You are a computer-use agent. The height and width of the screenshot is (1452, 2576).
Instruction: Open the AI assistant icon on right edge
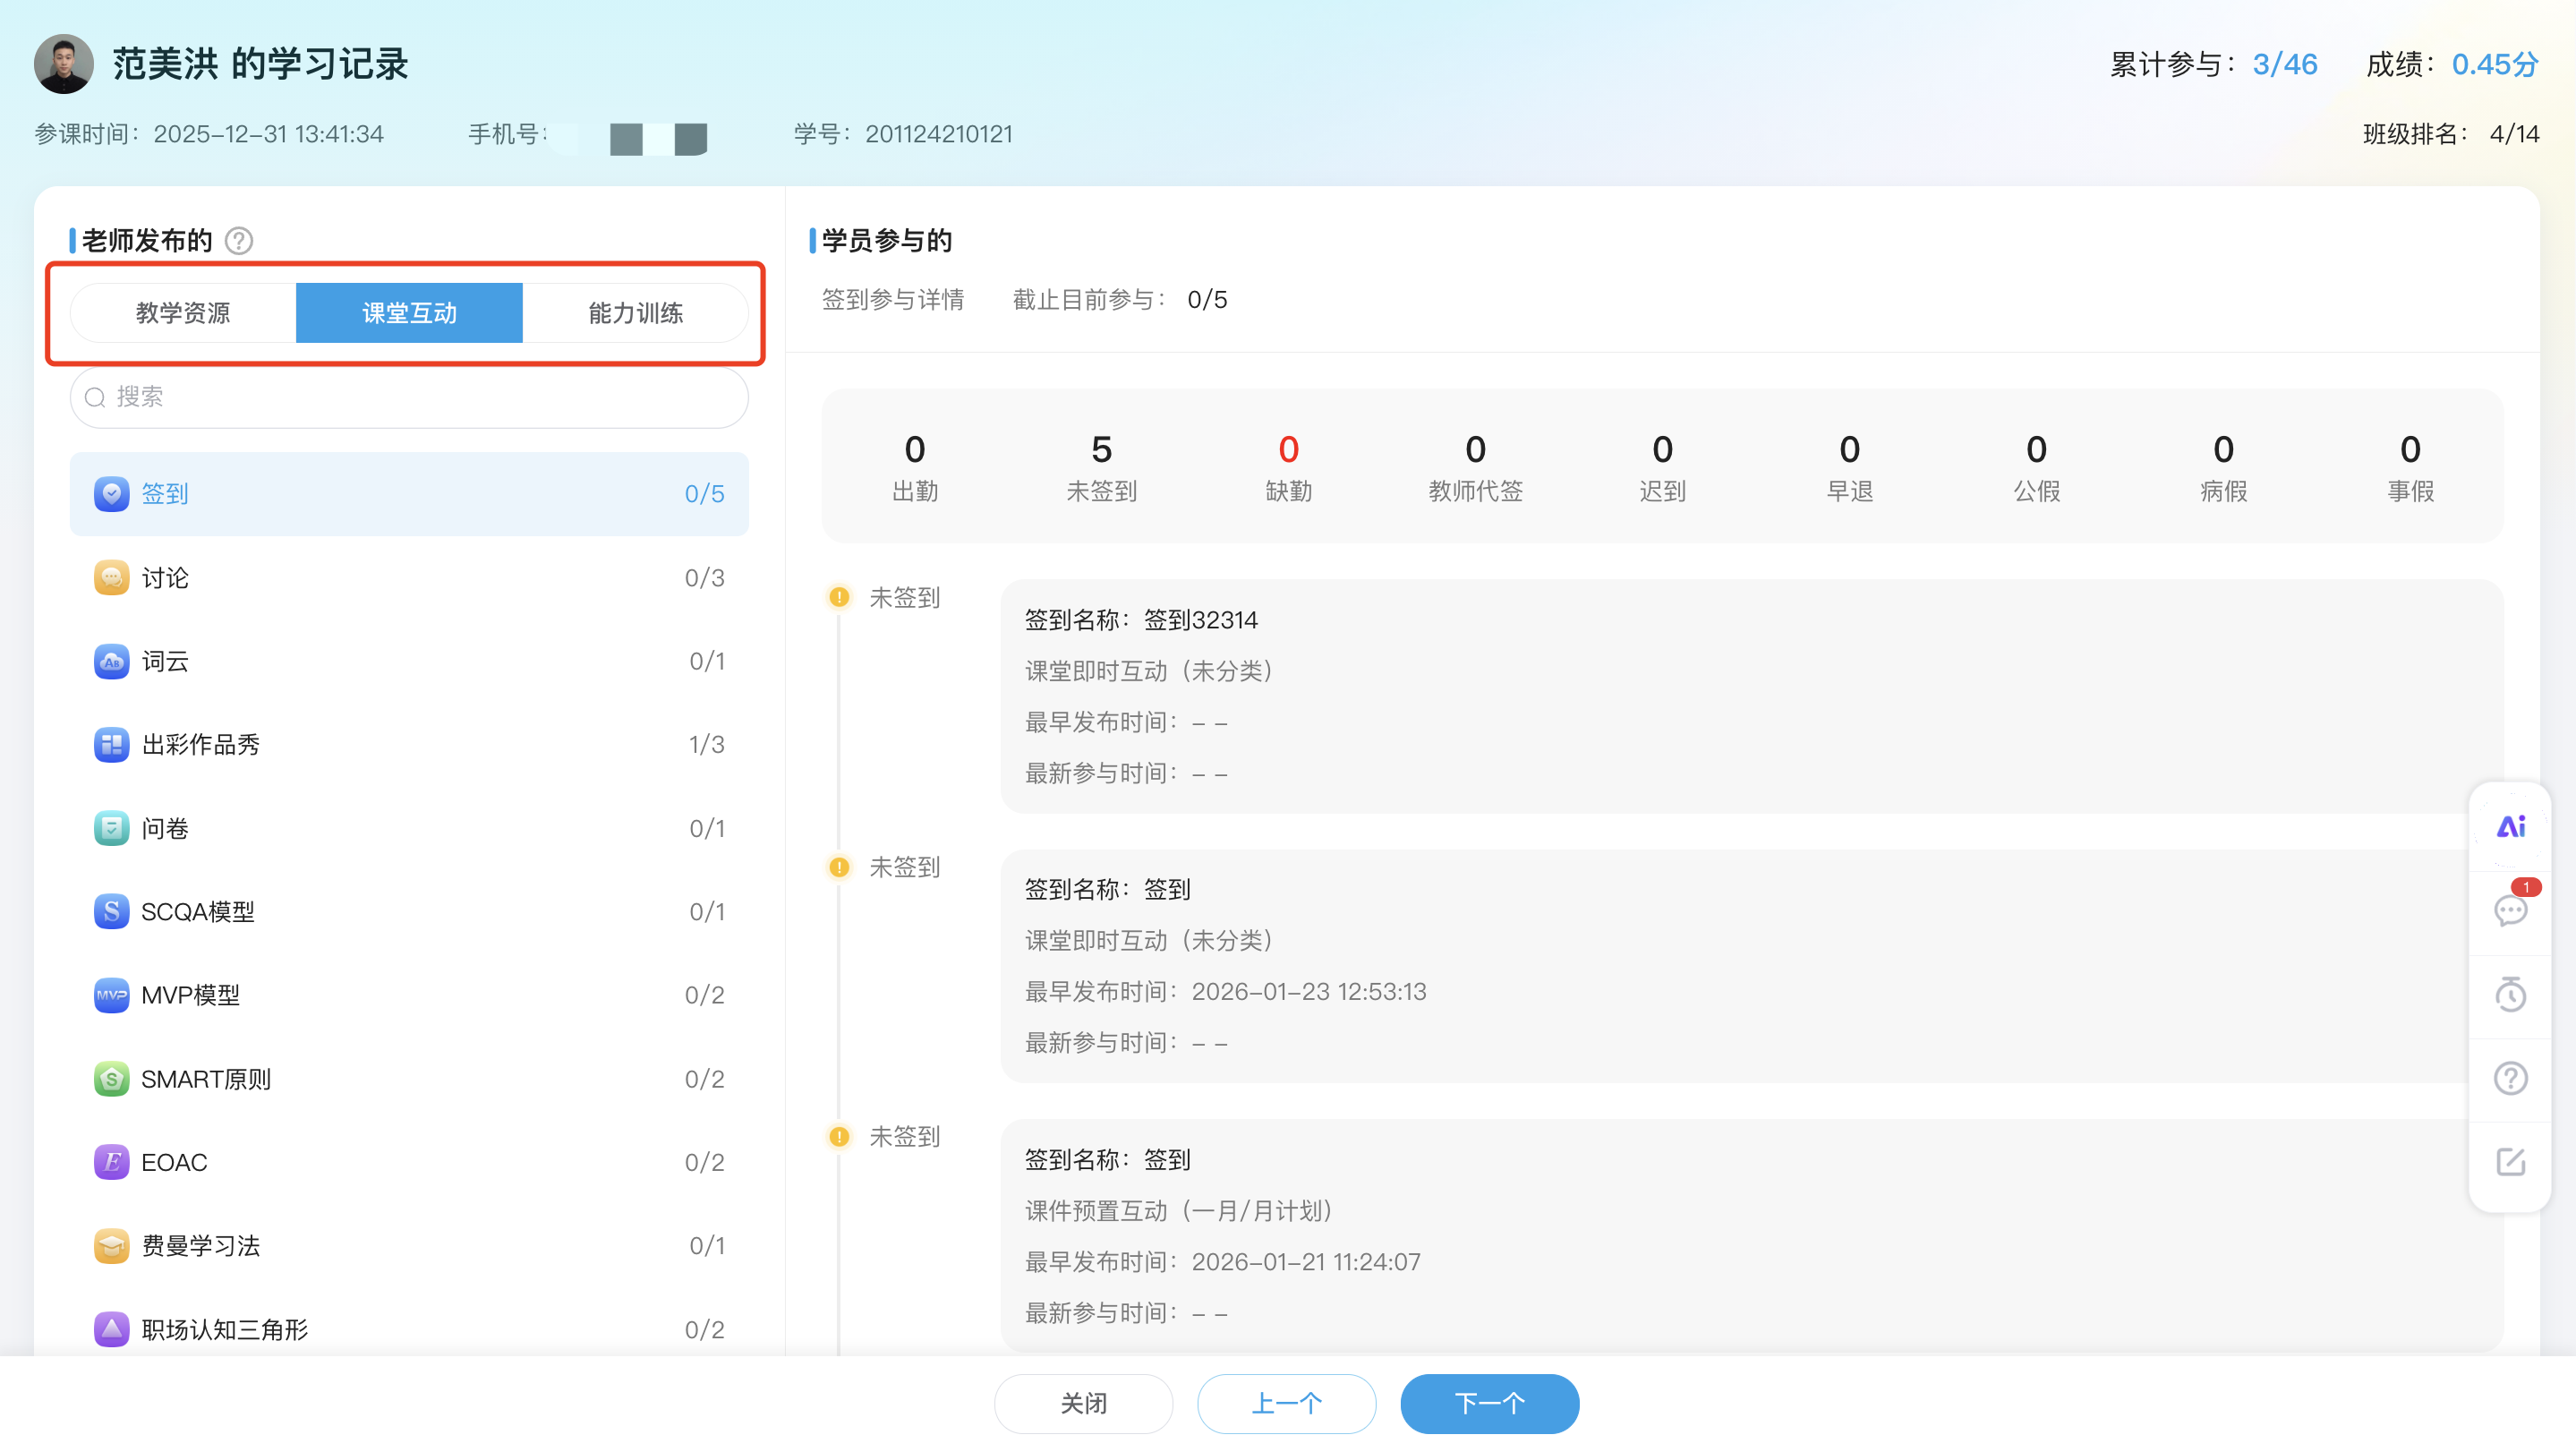click(x=2510, y=826)
